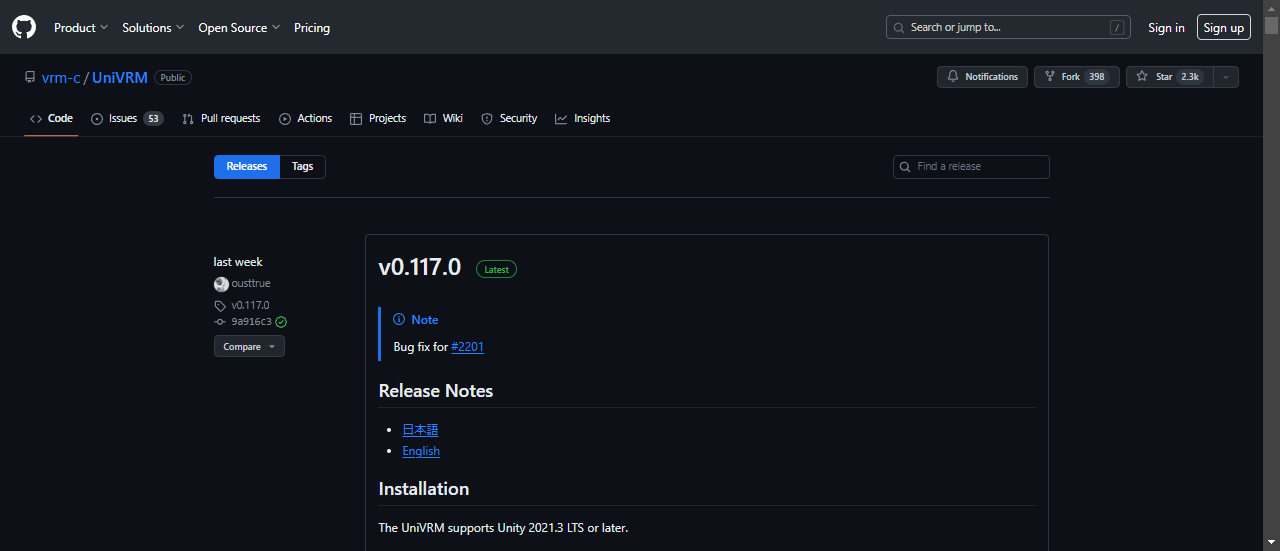Go to the Issues tab
The height and width of the screenshot is (551, 1280).
click(x=126, y=118)
